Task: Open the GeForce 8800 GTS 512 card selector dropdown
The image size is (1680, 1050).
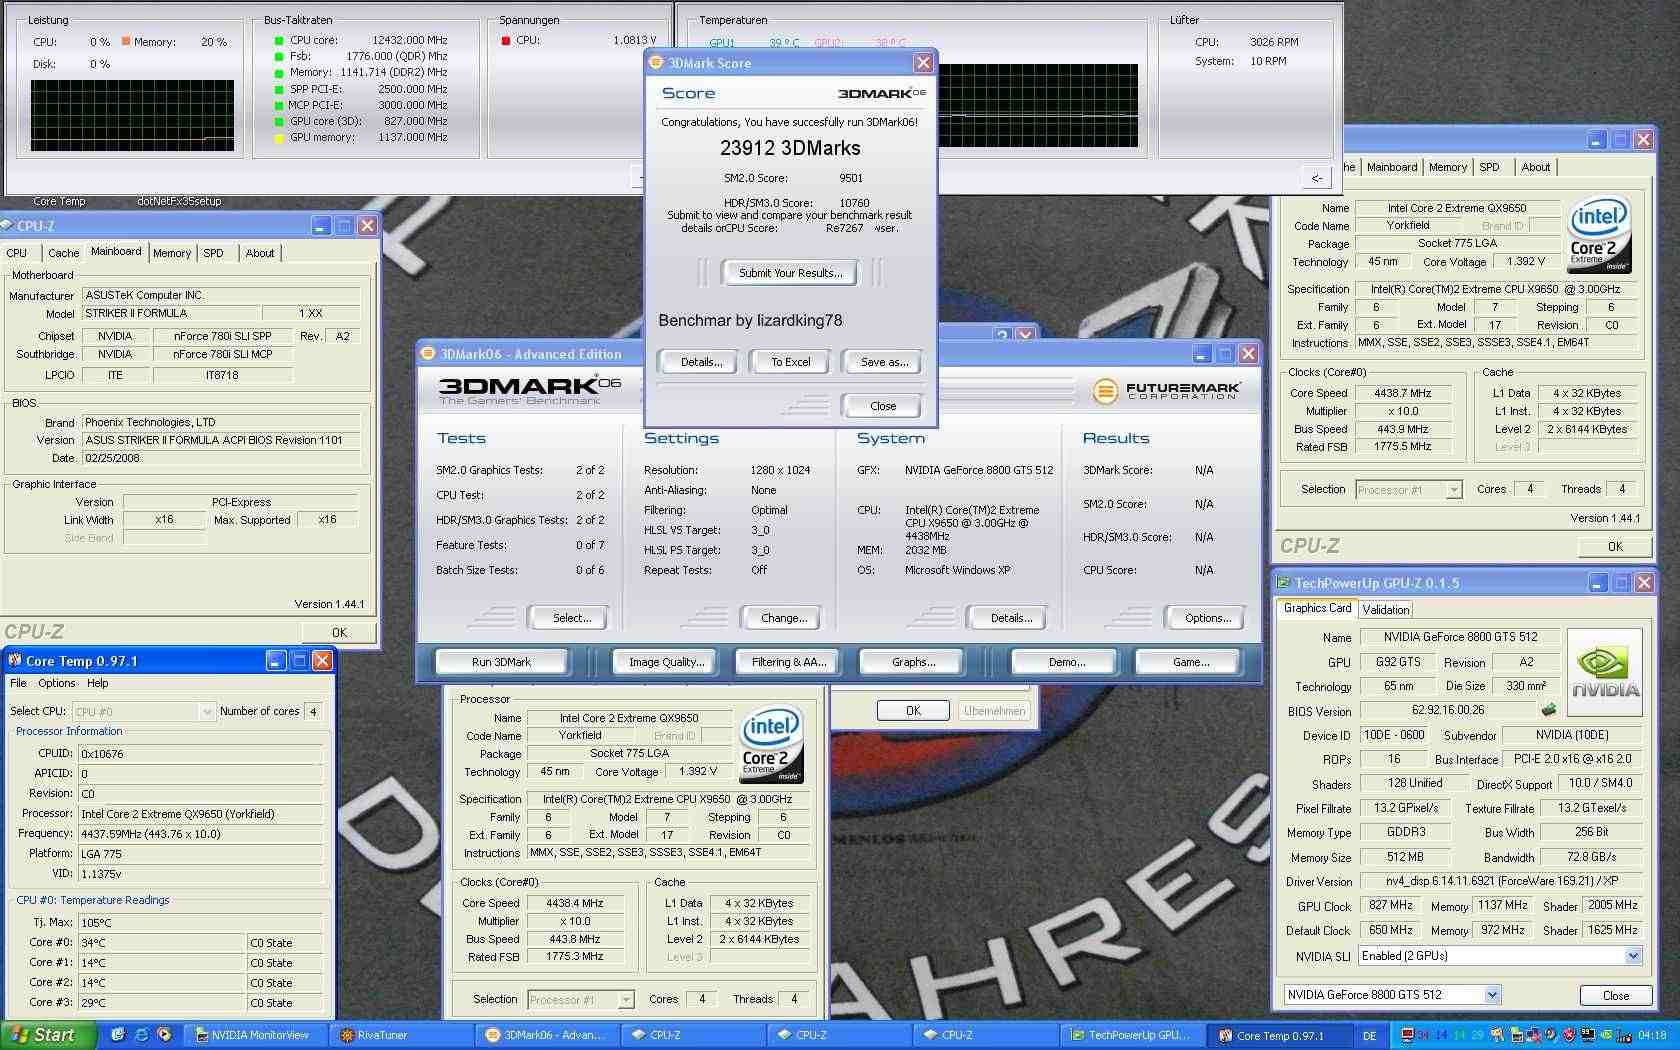Action: (x=1492, y=994)
